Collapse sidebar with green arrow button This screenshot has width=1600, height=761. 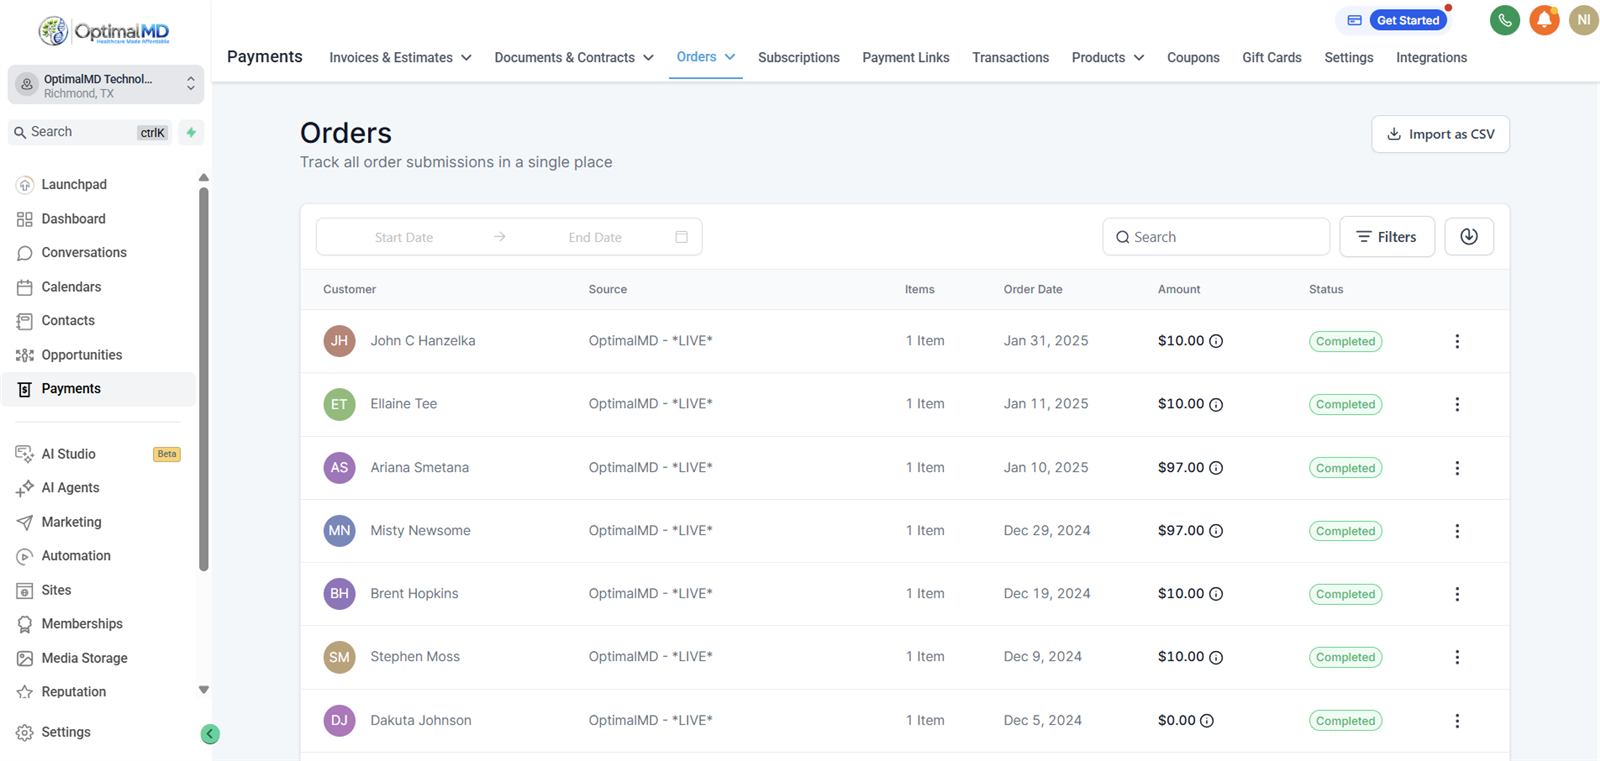pyautogui.click(x=210, y=734)
